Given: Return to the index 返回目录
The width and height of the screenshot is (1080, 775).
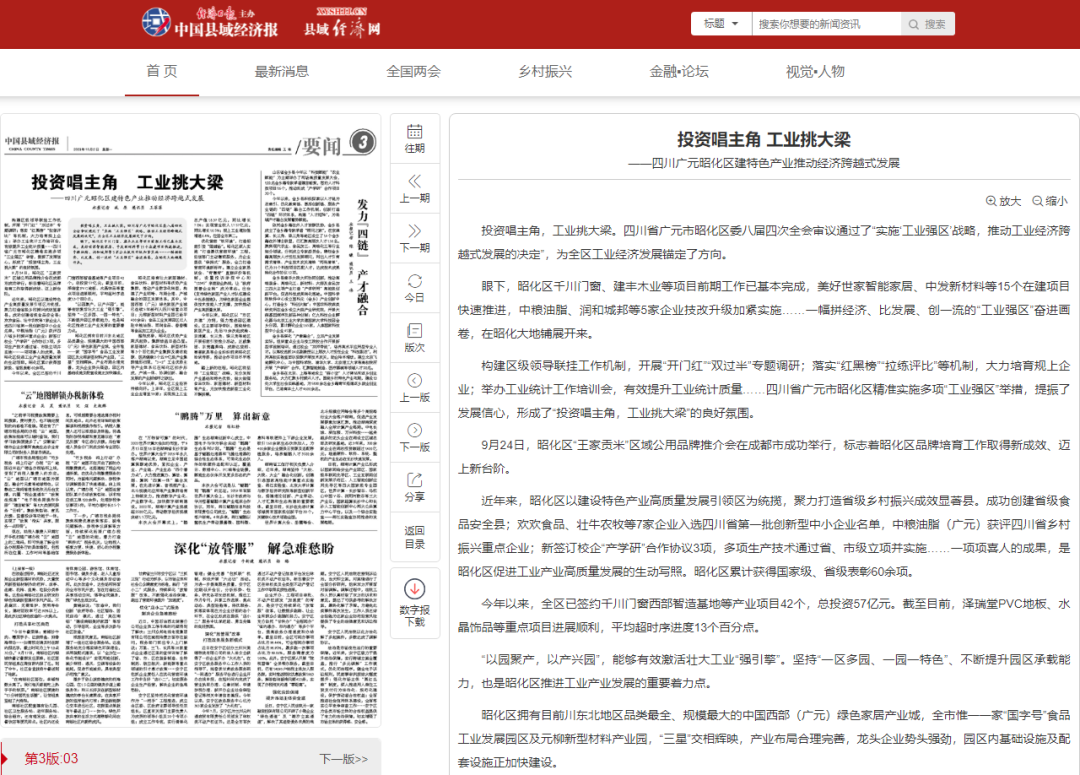Looking at the screenshot, I should click(415, 537).
